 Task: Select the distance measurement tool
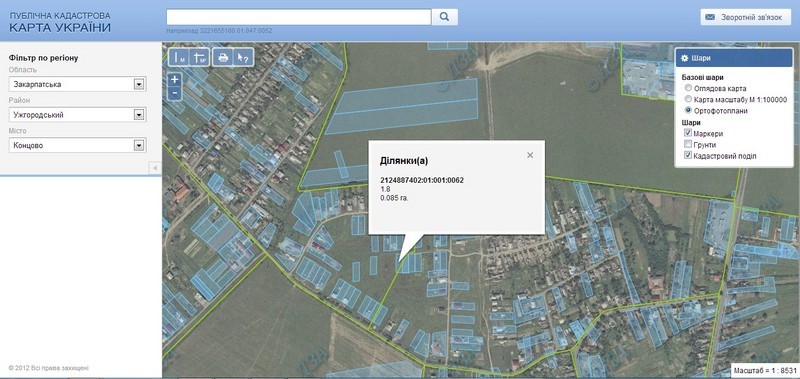click(179, 58)
